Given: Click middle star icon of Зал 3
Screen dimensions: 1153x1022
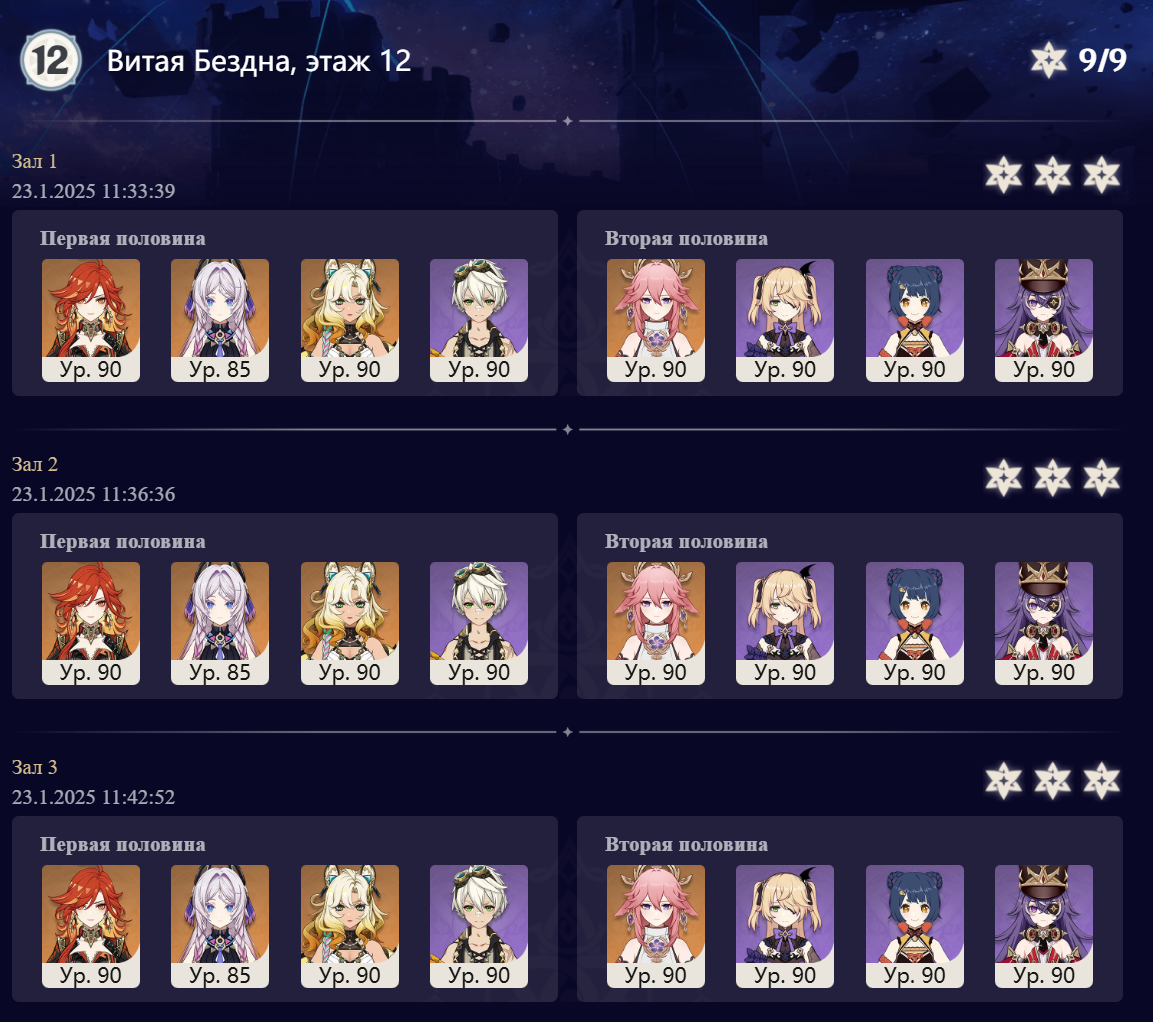Looking at the screenshot, I should coord(1052,781).
